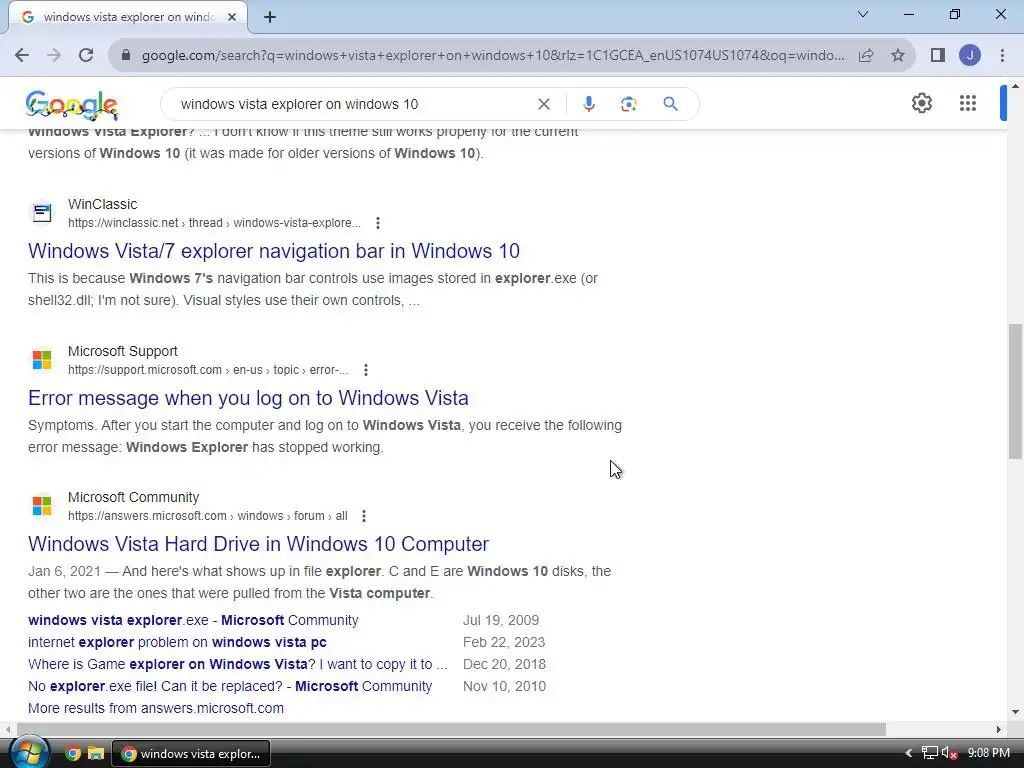Open more options for Microsoft Support result
The width and height of the screenshot is (1024, 768).
366,370
